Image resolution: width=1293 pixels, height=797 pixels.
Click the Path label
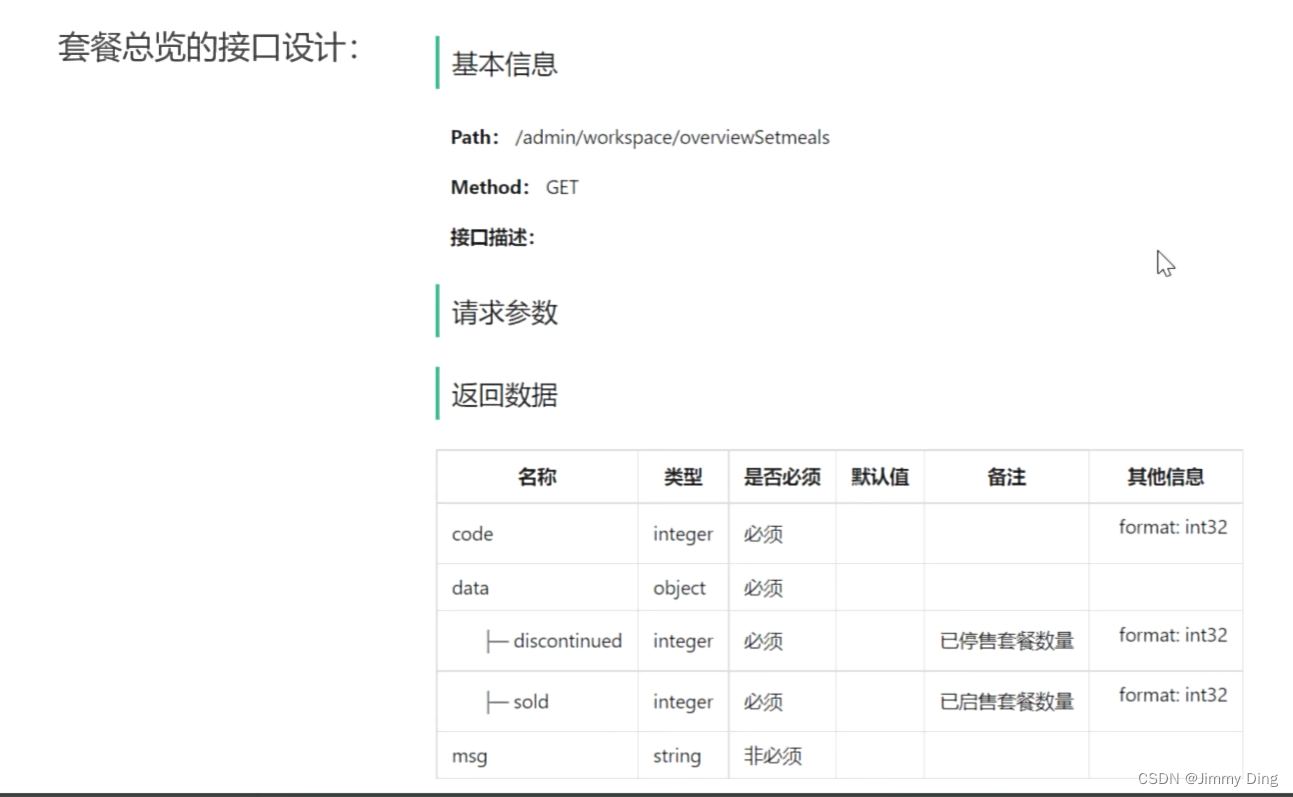475,138
